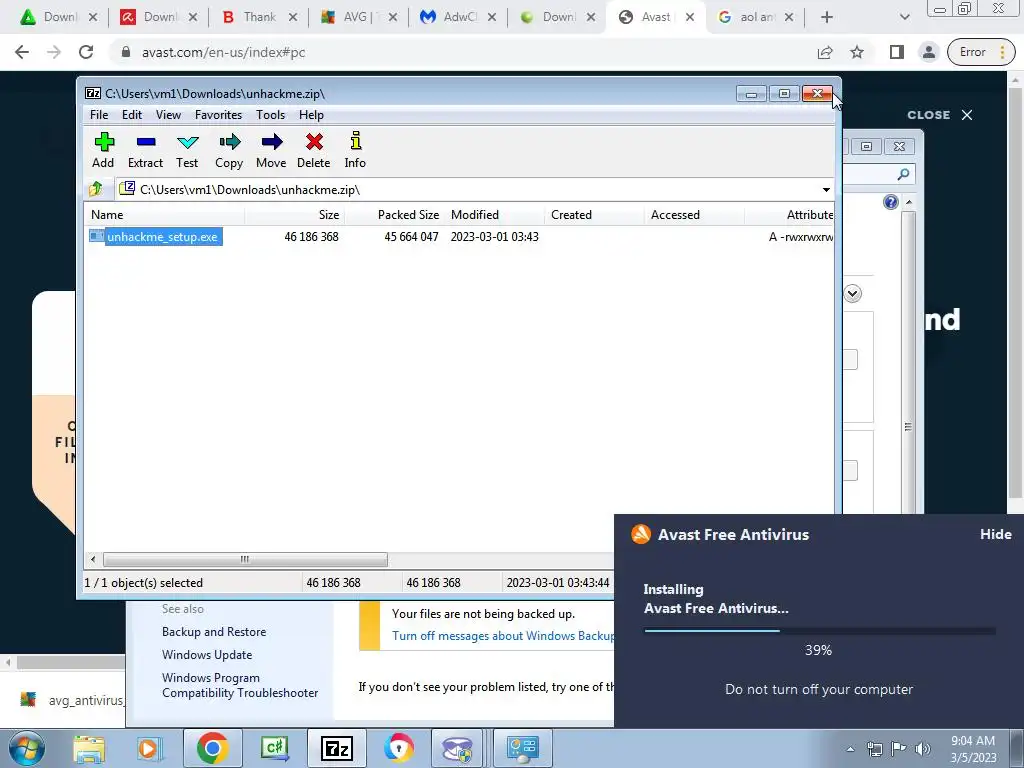
Task: Open the 7-Zip View menu
Action: pyautogui.click(x=168, y=115)
